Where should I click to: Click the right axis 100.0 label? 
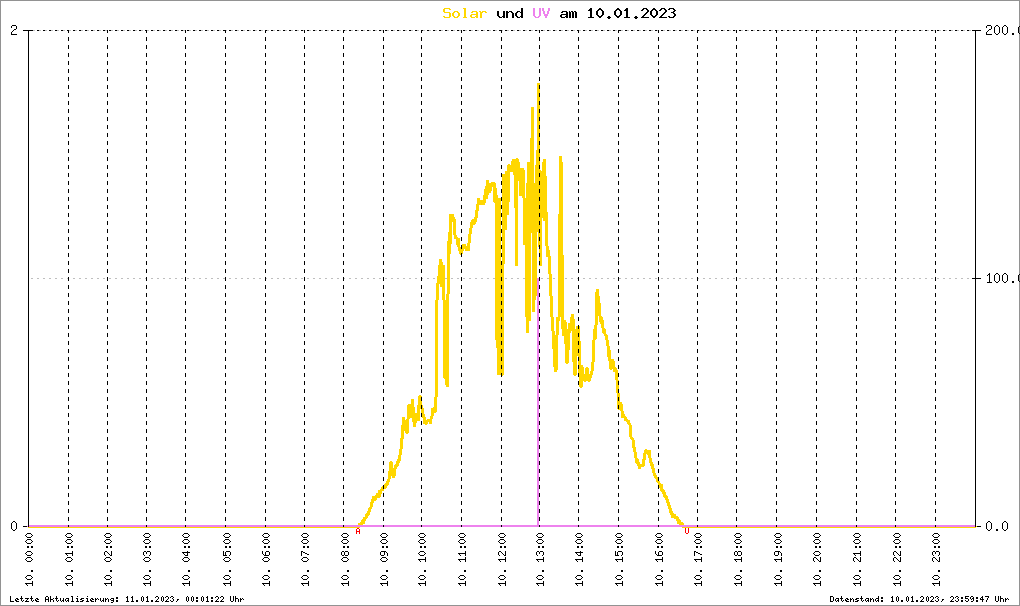pyautogui.click(x=1002, y=278)
